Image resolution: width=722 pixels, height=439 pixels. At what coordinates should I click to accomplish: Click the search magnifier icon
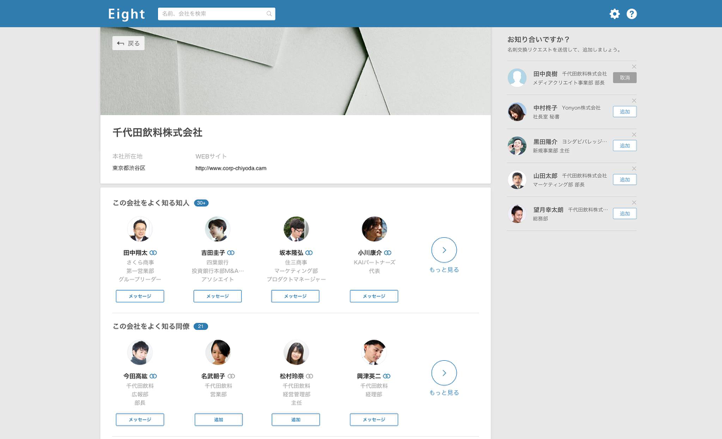[x=269, y=14]
